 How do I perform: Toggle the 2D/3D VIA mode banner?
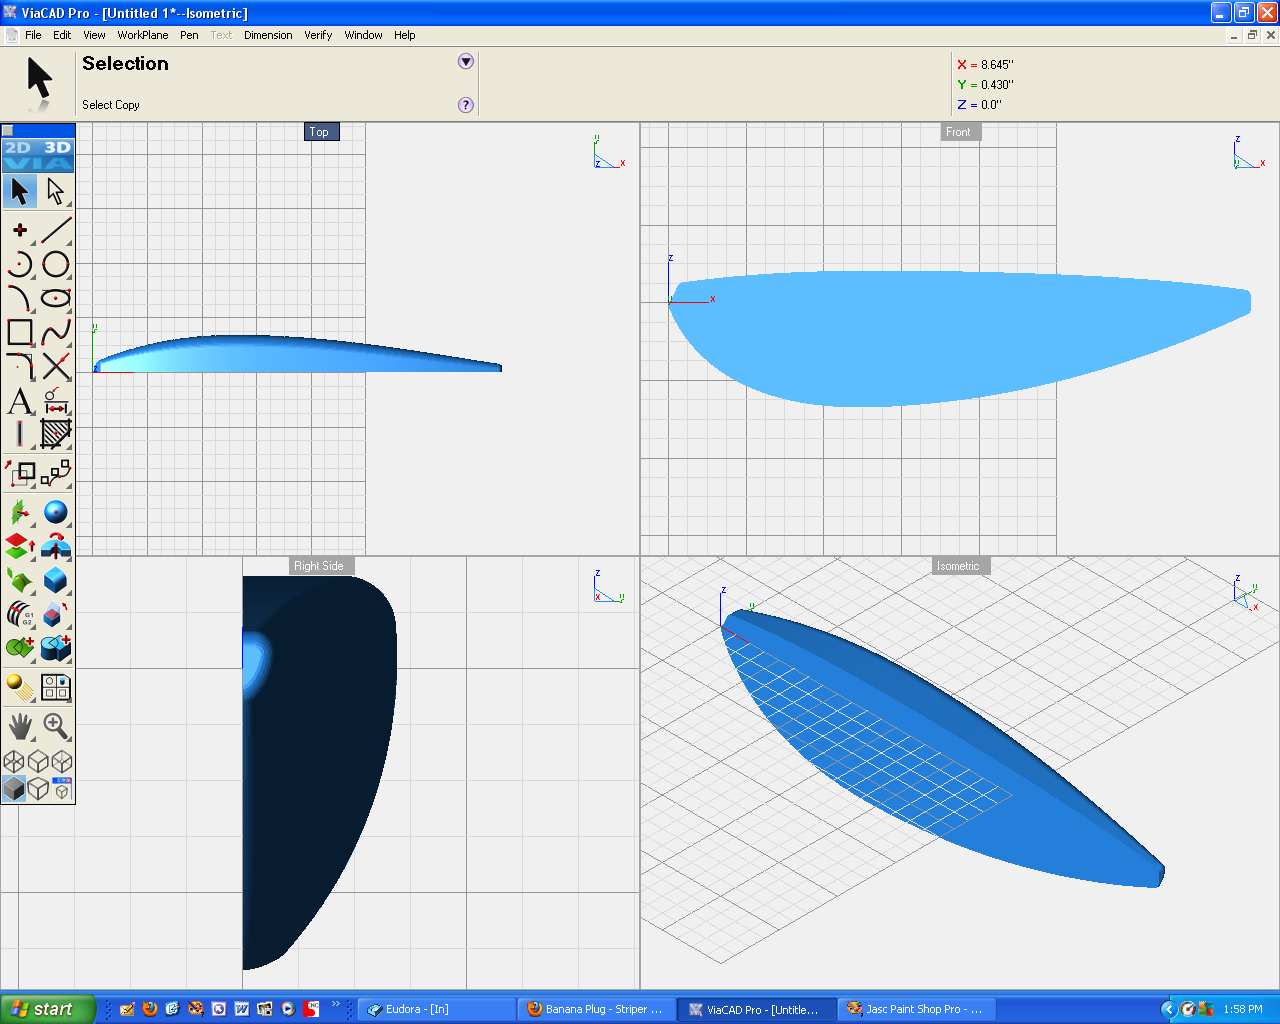tap(38, 155)
